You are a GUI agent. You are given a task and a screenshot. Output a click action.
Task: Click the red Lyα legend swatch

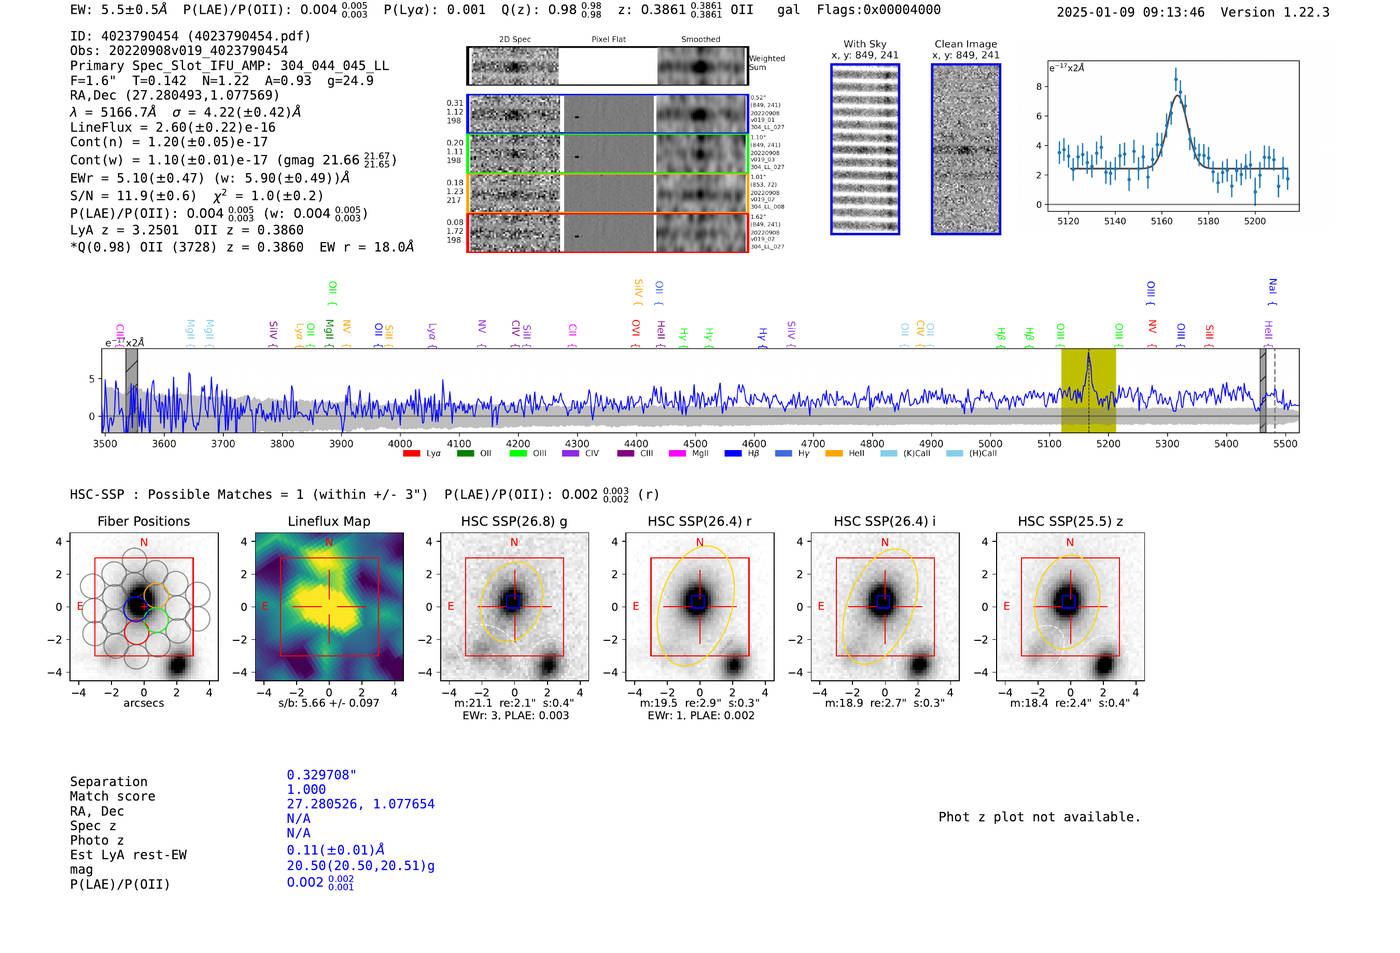pos(411,454)
